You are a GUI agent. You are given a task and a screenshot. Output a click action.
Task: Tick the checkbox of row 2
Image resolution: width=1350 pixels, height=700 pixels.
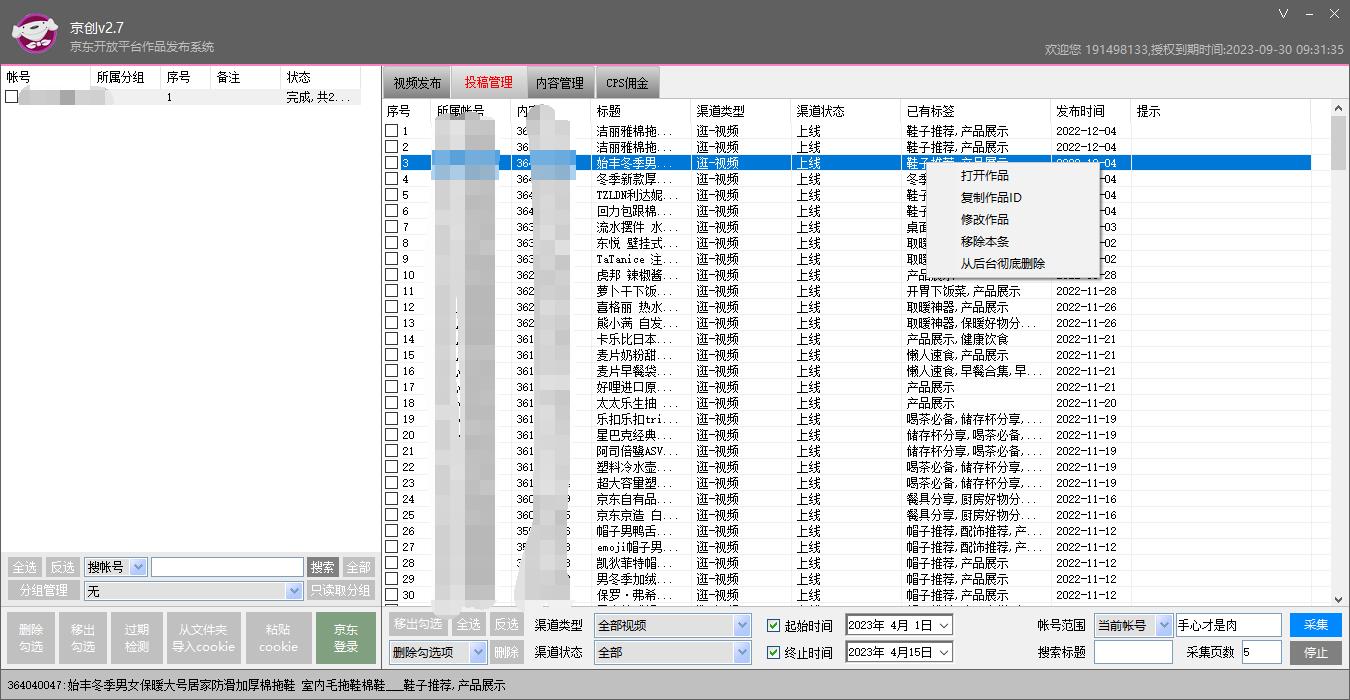392,147
